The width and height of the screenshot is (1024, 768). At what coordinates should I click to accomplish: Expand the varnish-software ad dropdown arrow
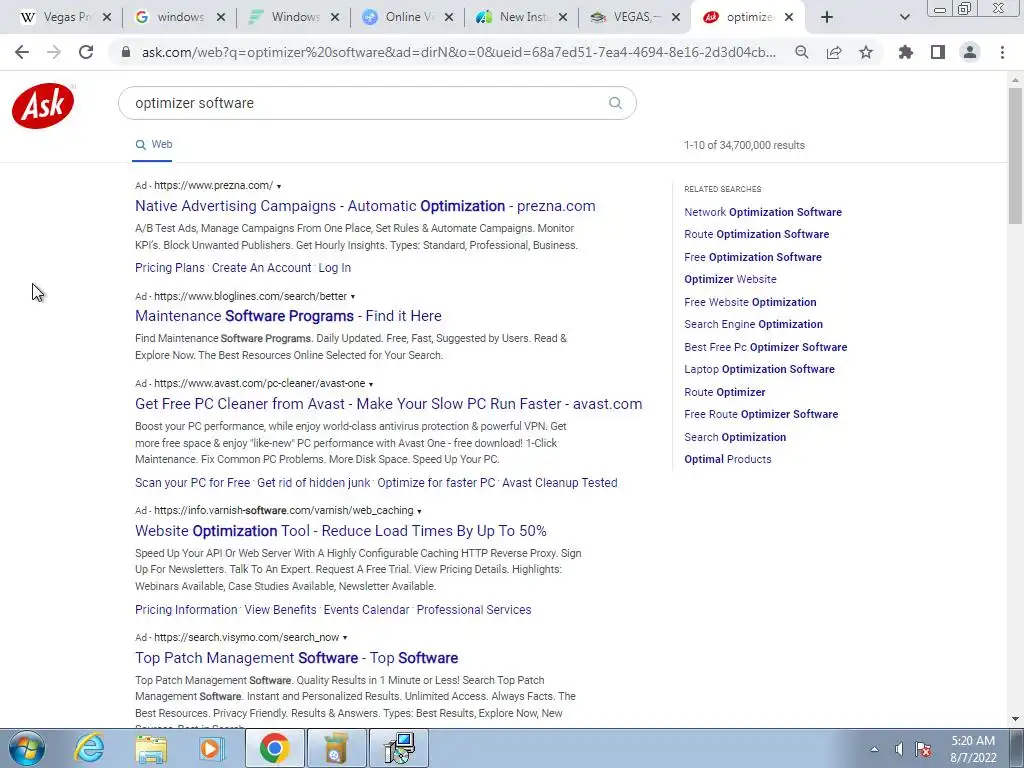[x=419, y=511]
